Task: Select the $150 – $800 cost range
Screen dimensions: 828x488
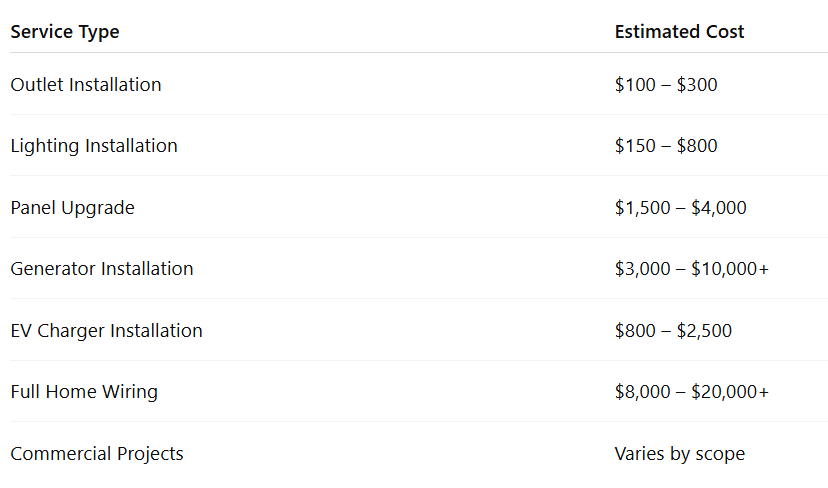Action: (x=666, y=146)
